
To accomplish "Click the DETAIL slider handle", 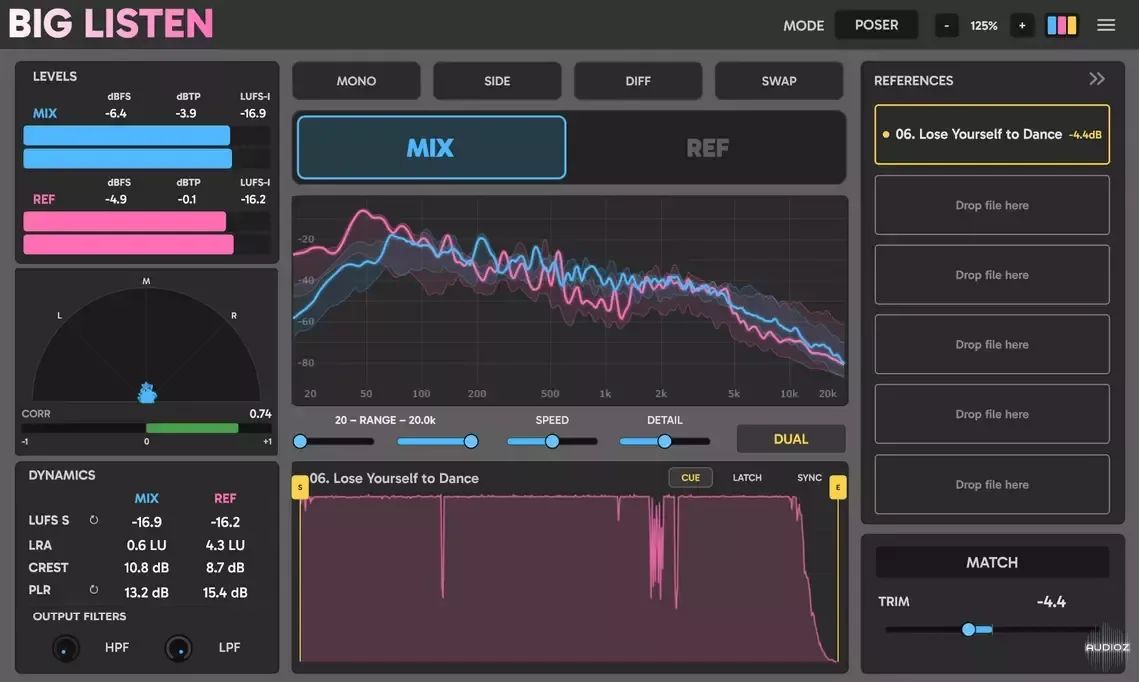I will click(x=665, y=441).
